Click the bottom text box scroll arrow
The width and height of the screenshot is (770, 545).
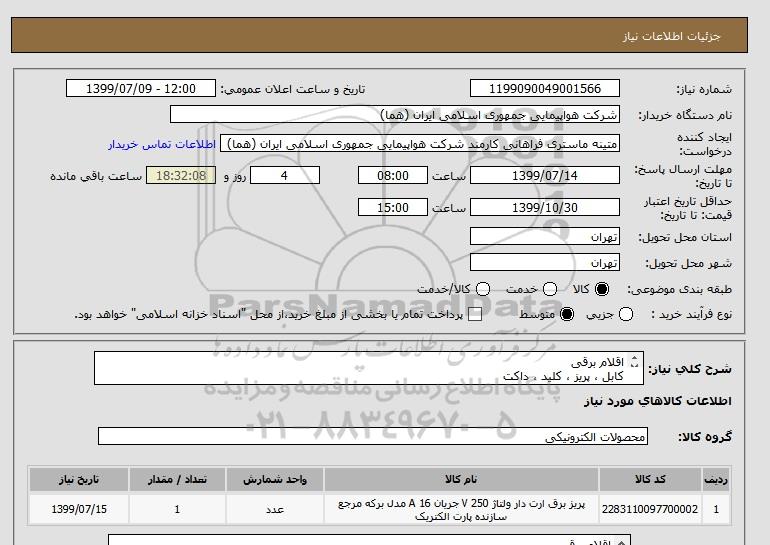tap(621, 542)
